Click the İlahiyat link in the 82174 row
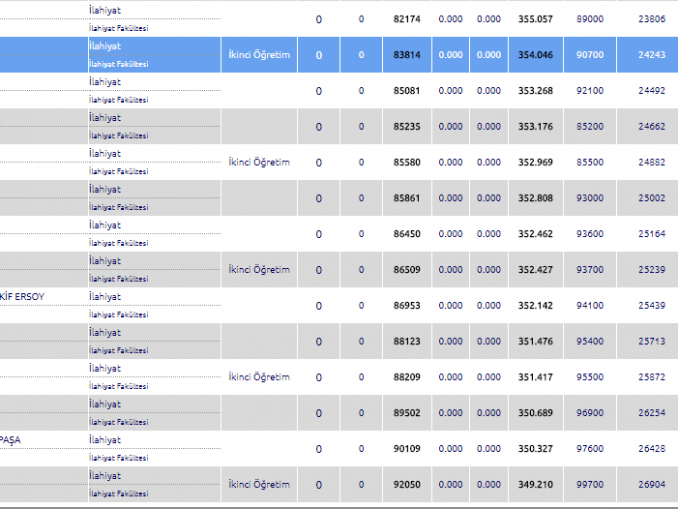The width and height of the screenshot is (678, 509). tap(104, 10)
